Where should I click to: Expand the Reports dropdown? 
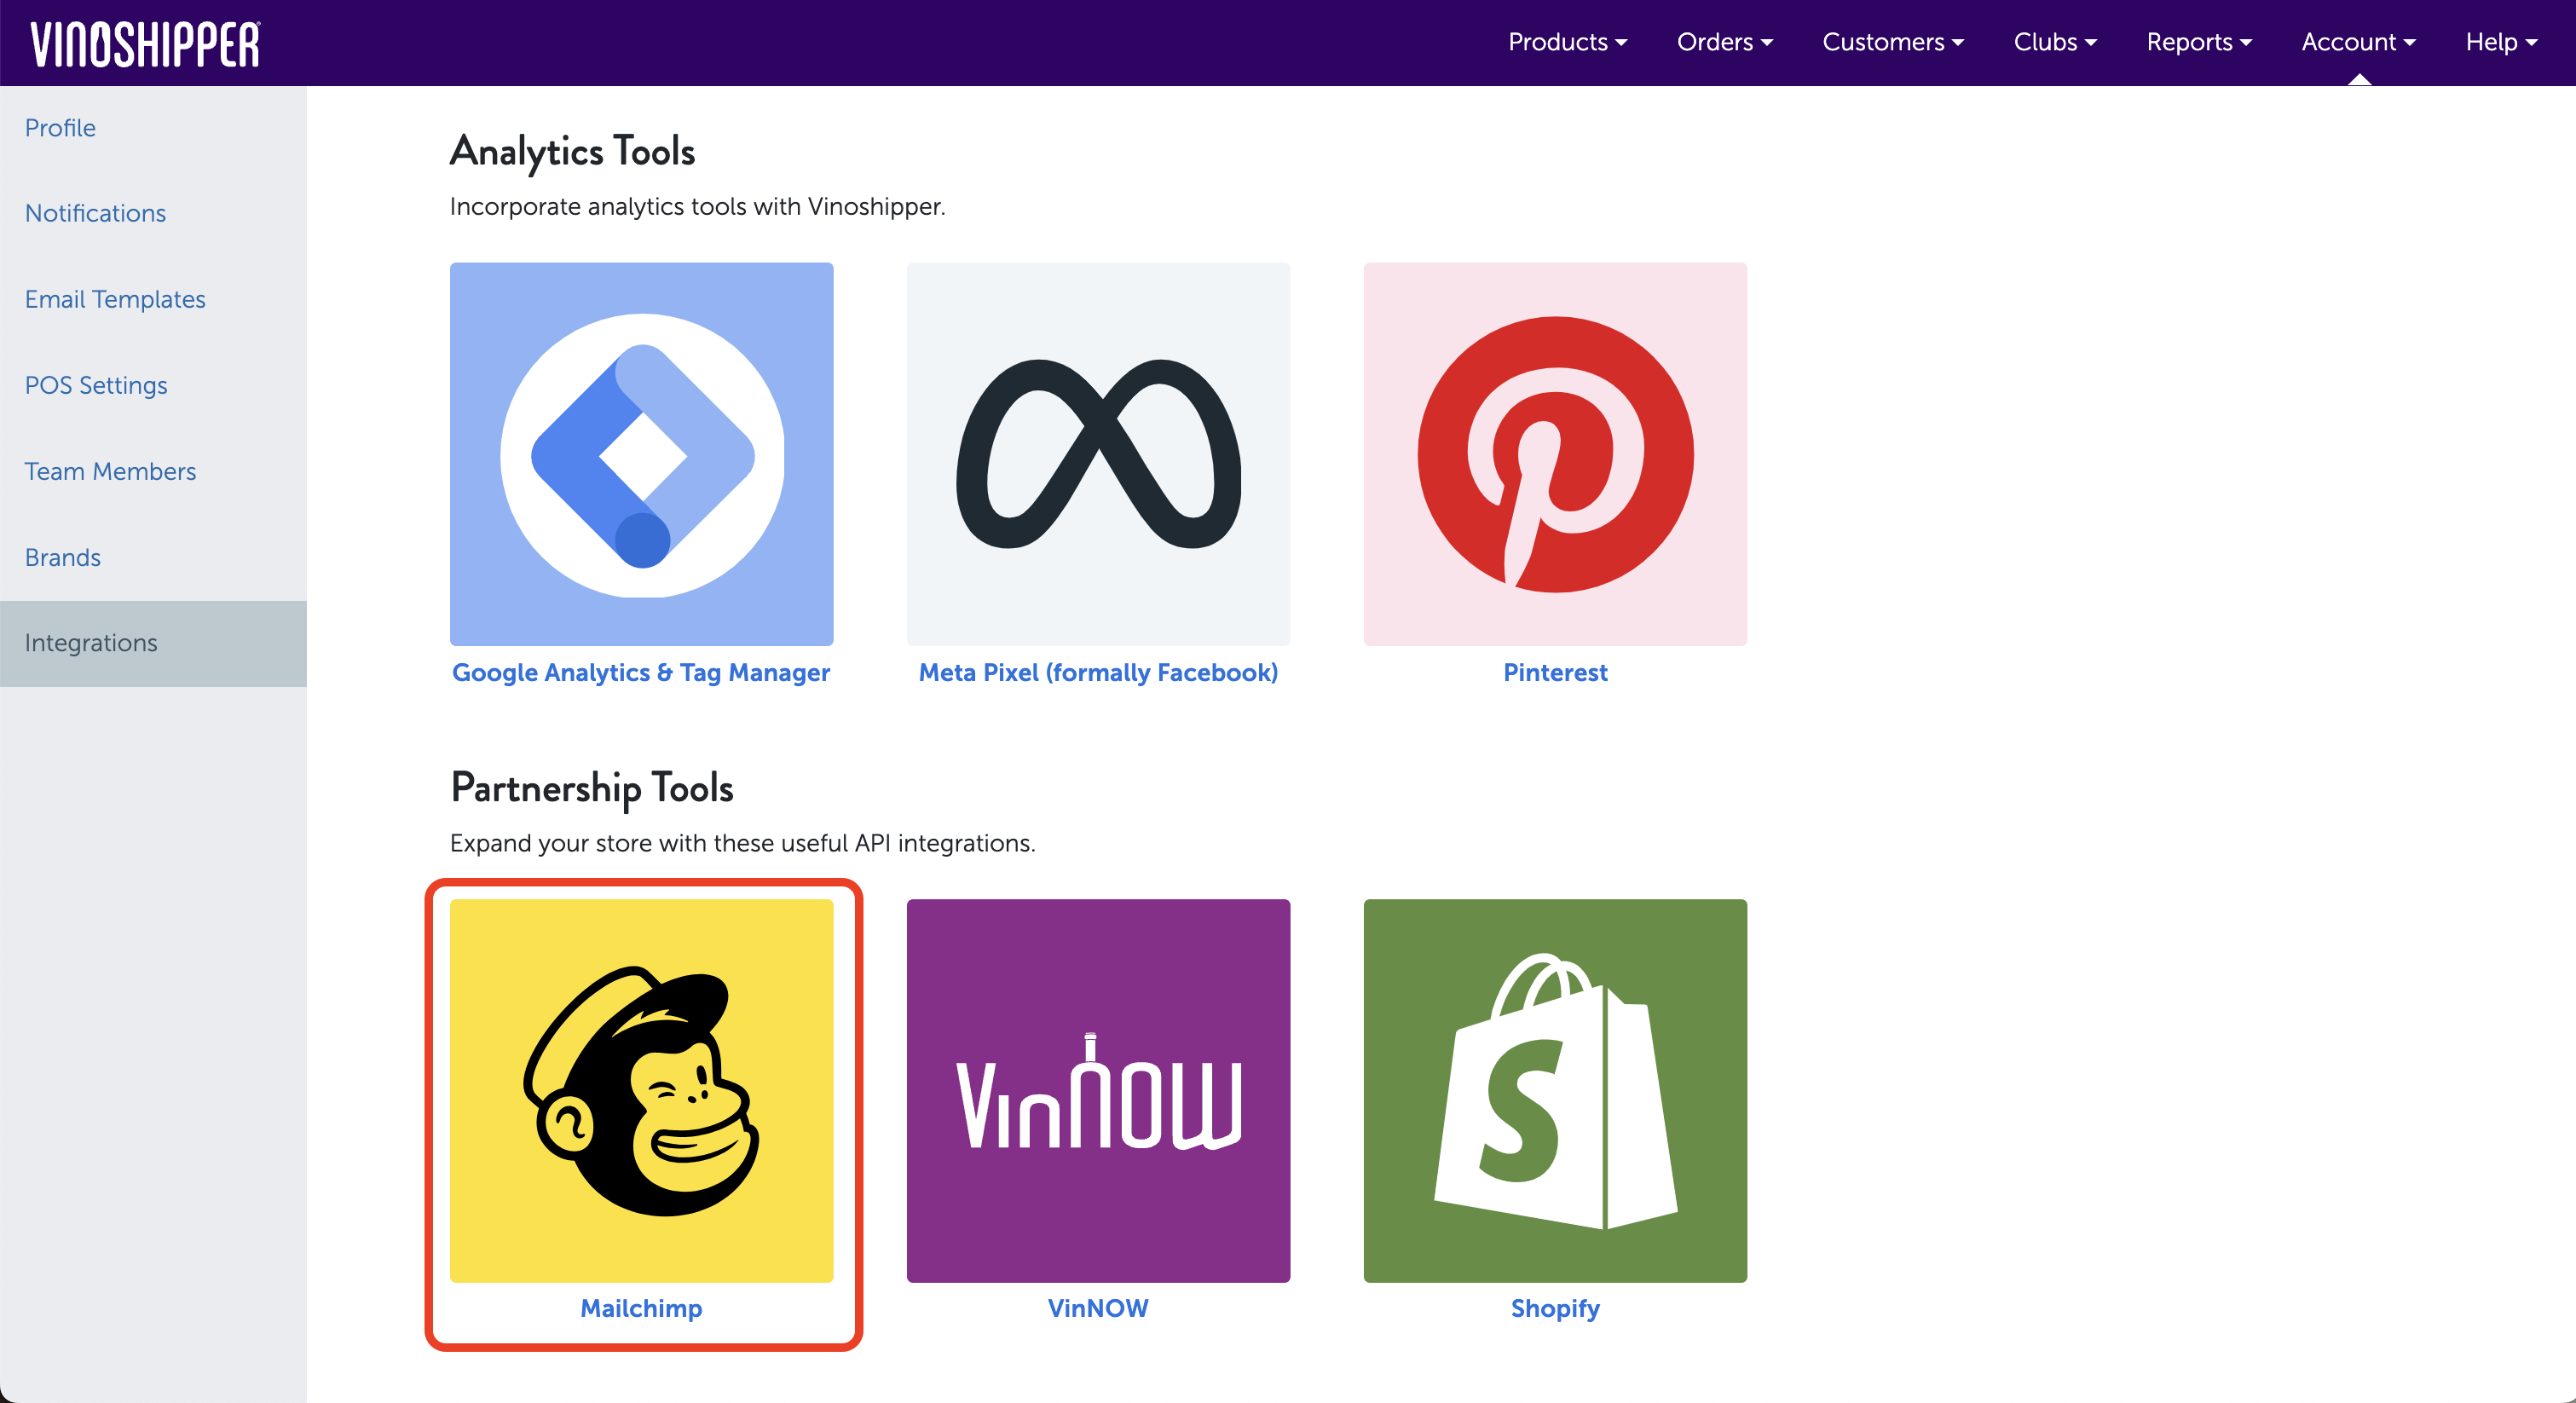tap(2198, 42)
